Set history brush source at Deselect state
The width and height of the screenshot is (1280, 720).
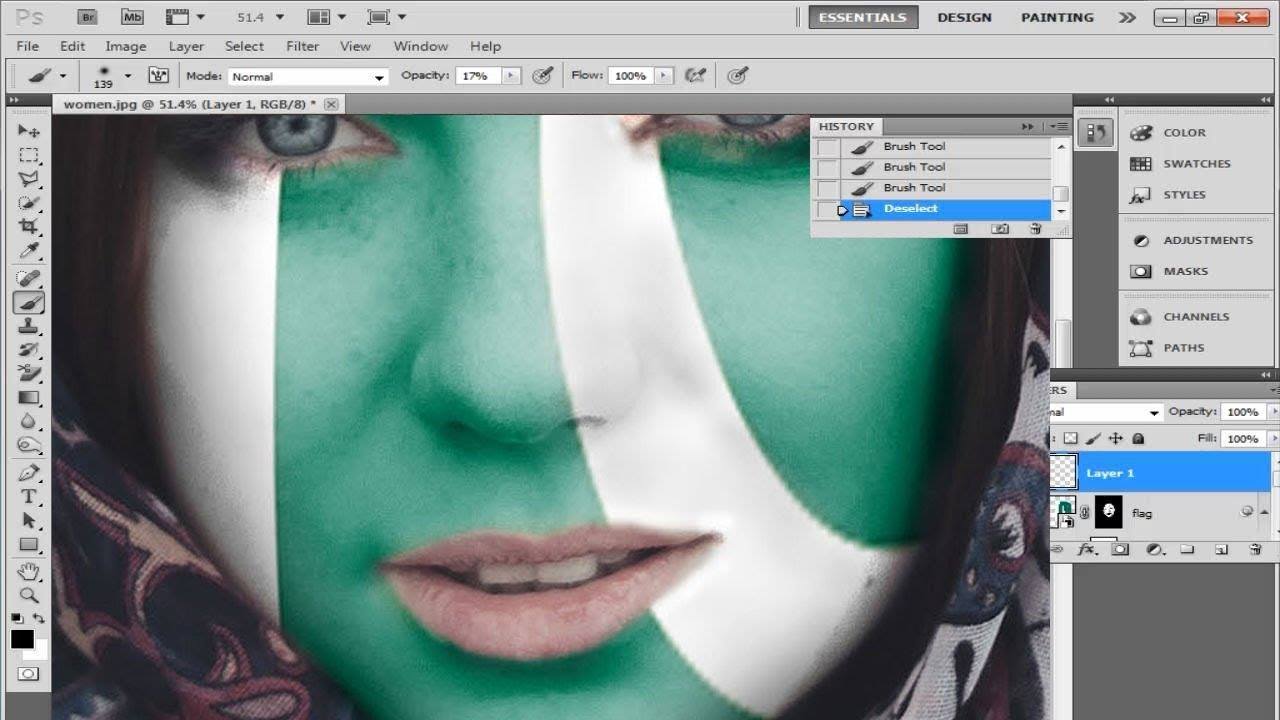(827, 209)
